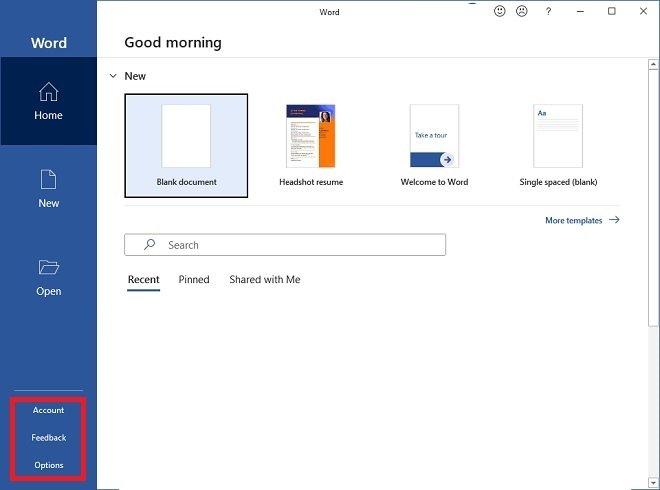This screenshot has height=490, width=660.
Task: Send a frown feedback face icon
Action: pyautogui.click(x=522, y=11)
